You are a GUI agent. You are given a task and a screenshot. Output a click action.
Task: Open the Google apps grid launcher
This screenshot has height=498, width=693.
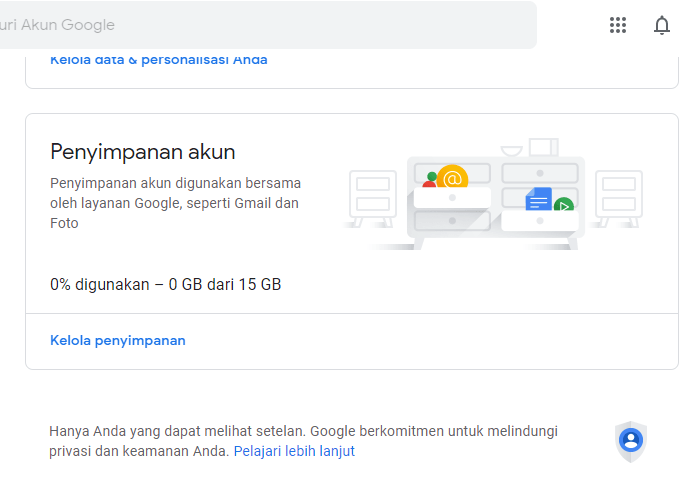pyautogui.click(x=618, y=25)
